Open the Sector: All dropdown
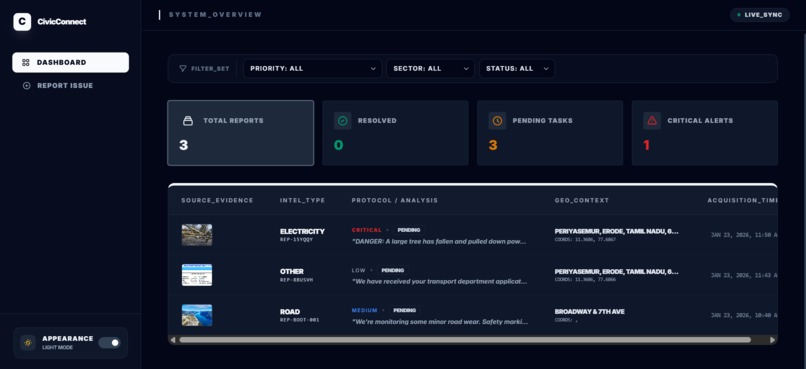Screen dimensions: 806x369 430,68
